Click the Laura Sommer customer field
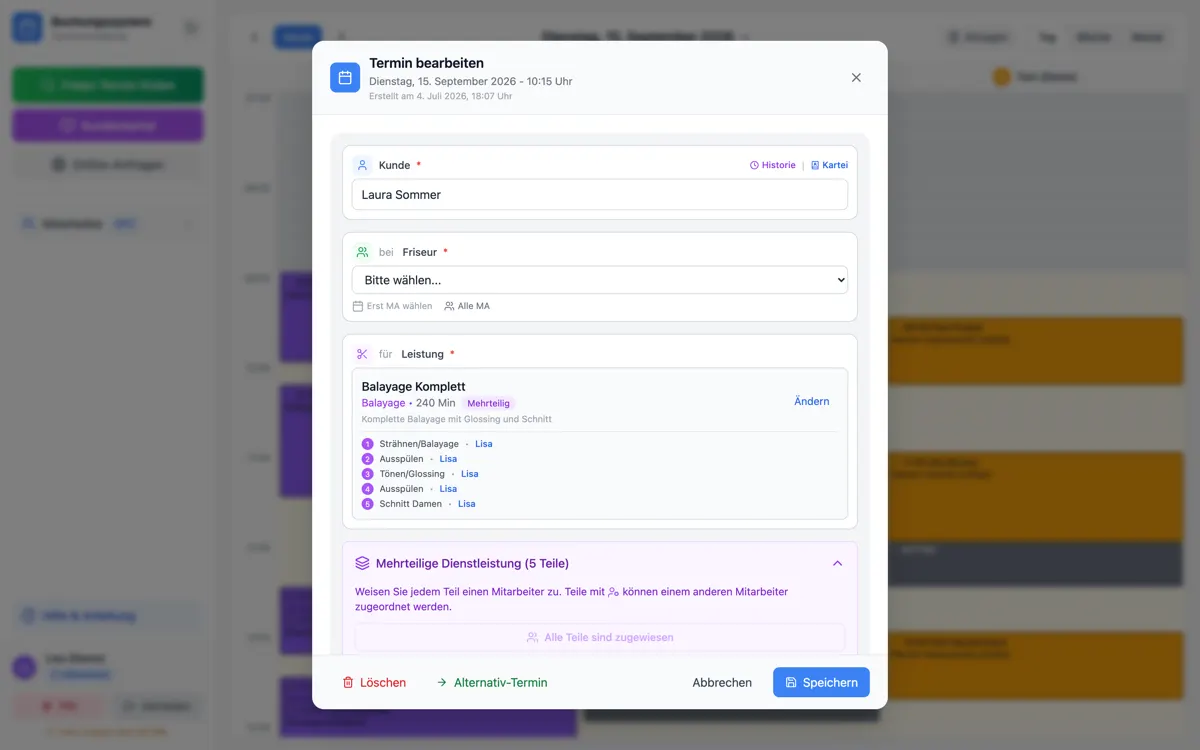Screen dimensions: 1200x750 (600, 195)
